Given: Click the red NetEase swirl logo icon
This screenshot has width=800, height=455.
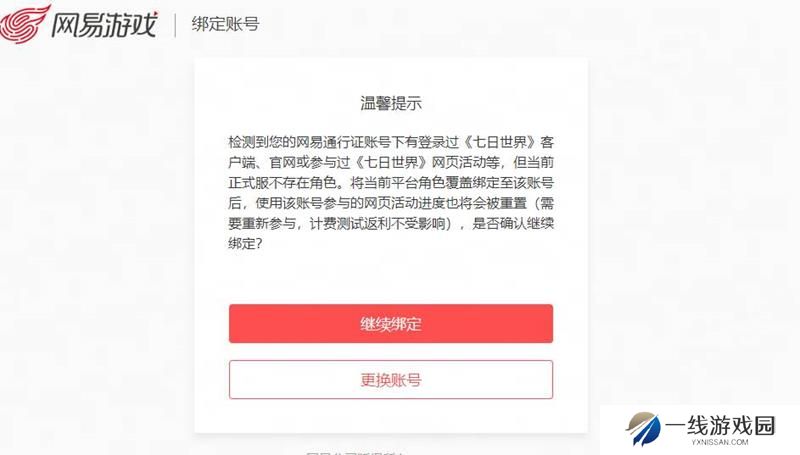Looking at the screenshot, I should (24, 23).
